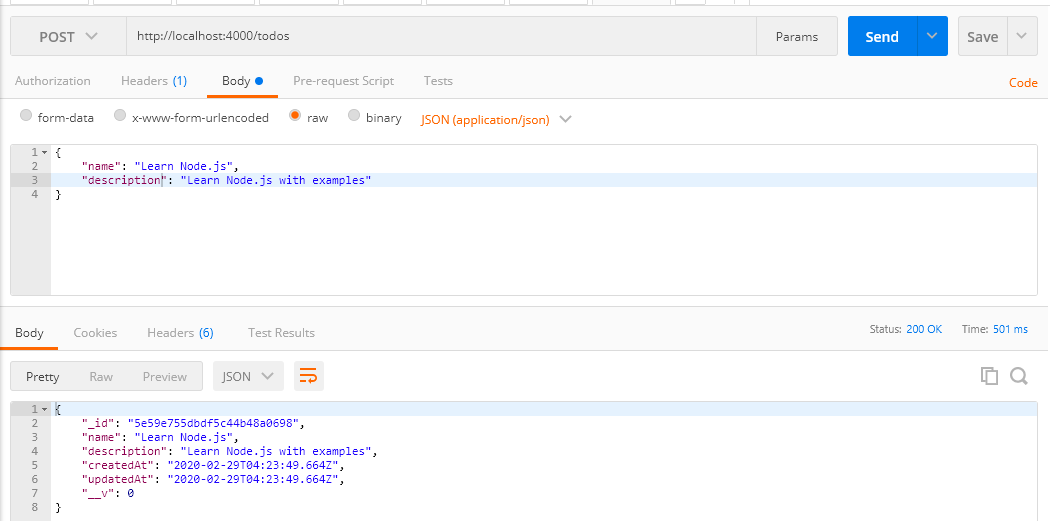Select the response Body tab
The image size is (1050, 521).
click(29, 333)
